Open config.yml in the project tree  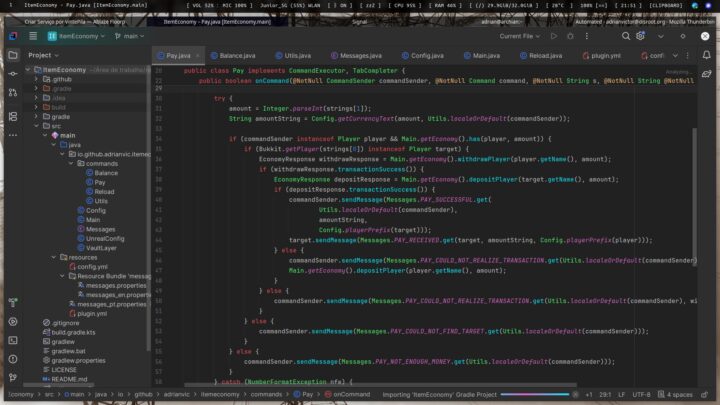coord(92,266)
